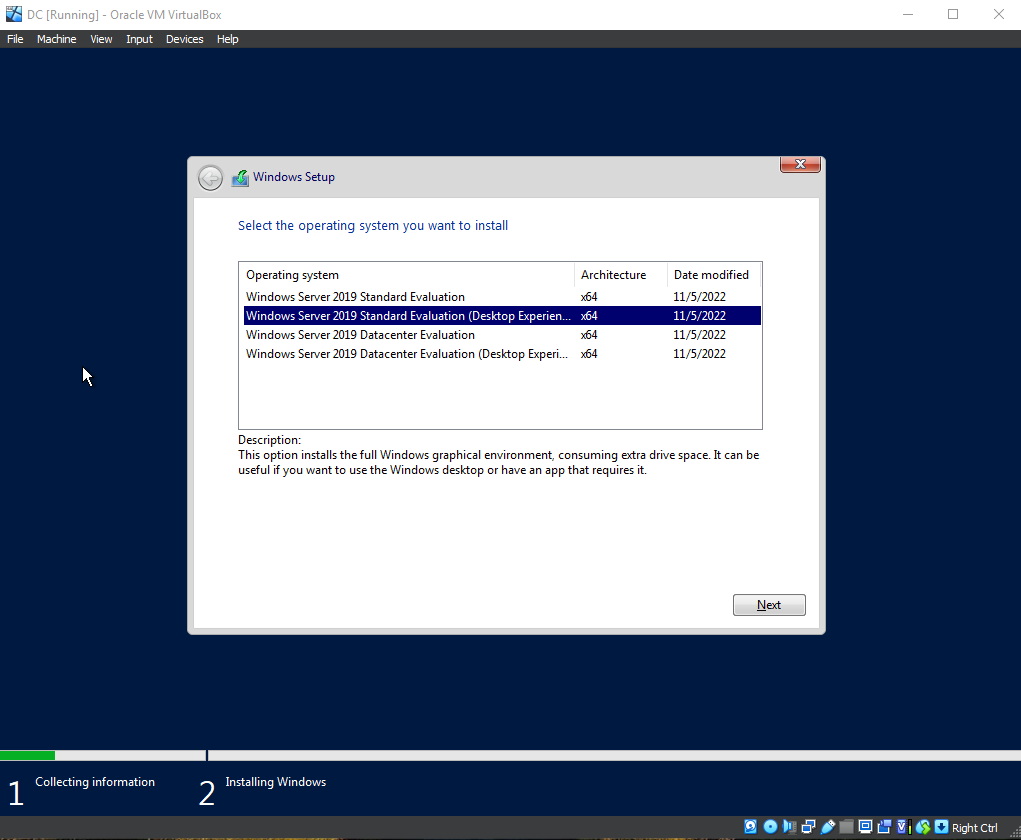Viewport: 1021px width, 840px height.
Task: Click the keyboard capture arrow icon
Action: [941, 826]
